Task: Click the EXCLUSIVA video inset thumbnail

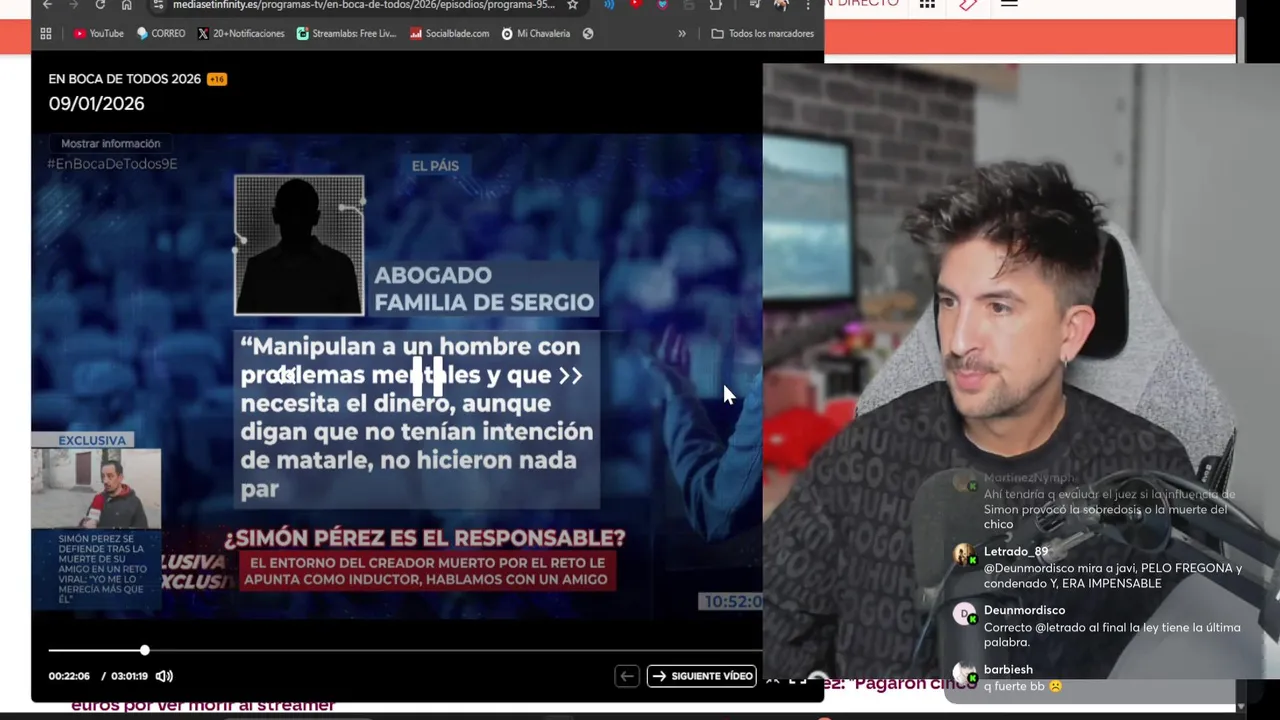Action: 95,488
